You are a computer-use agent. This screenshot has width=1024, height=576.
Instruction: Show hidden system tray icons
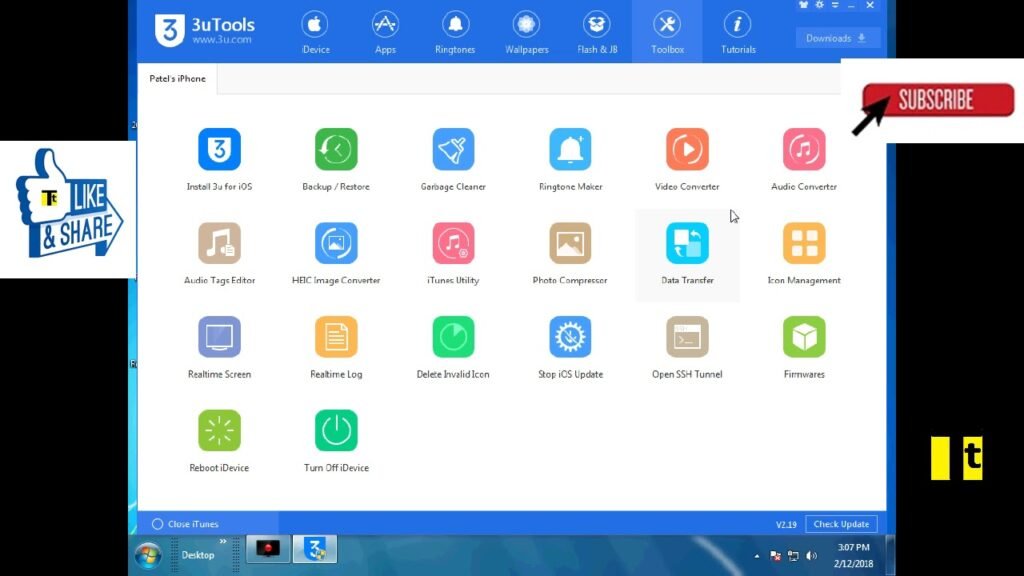pyautogui.click(x=756, y=556)
